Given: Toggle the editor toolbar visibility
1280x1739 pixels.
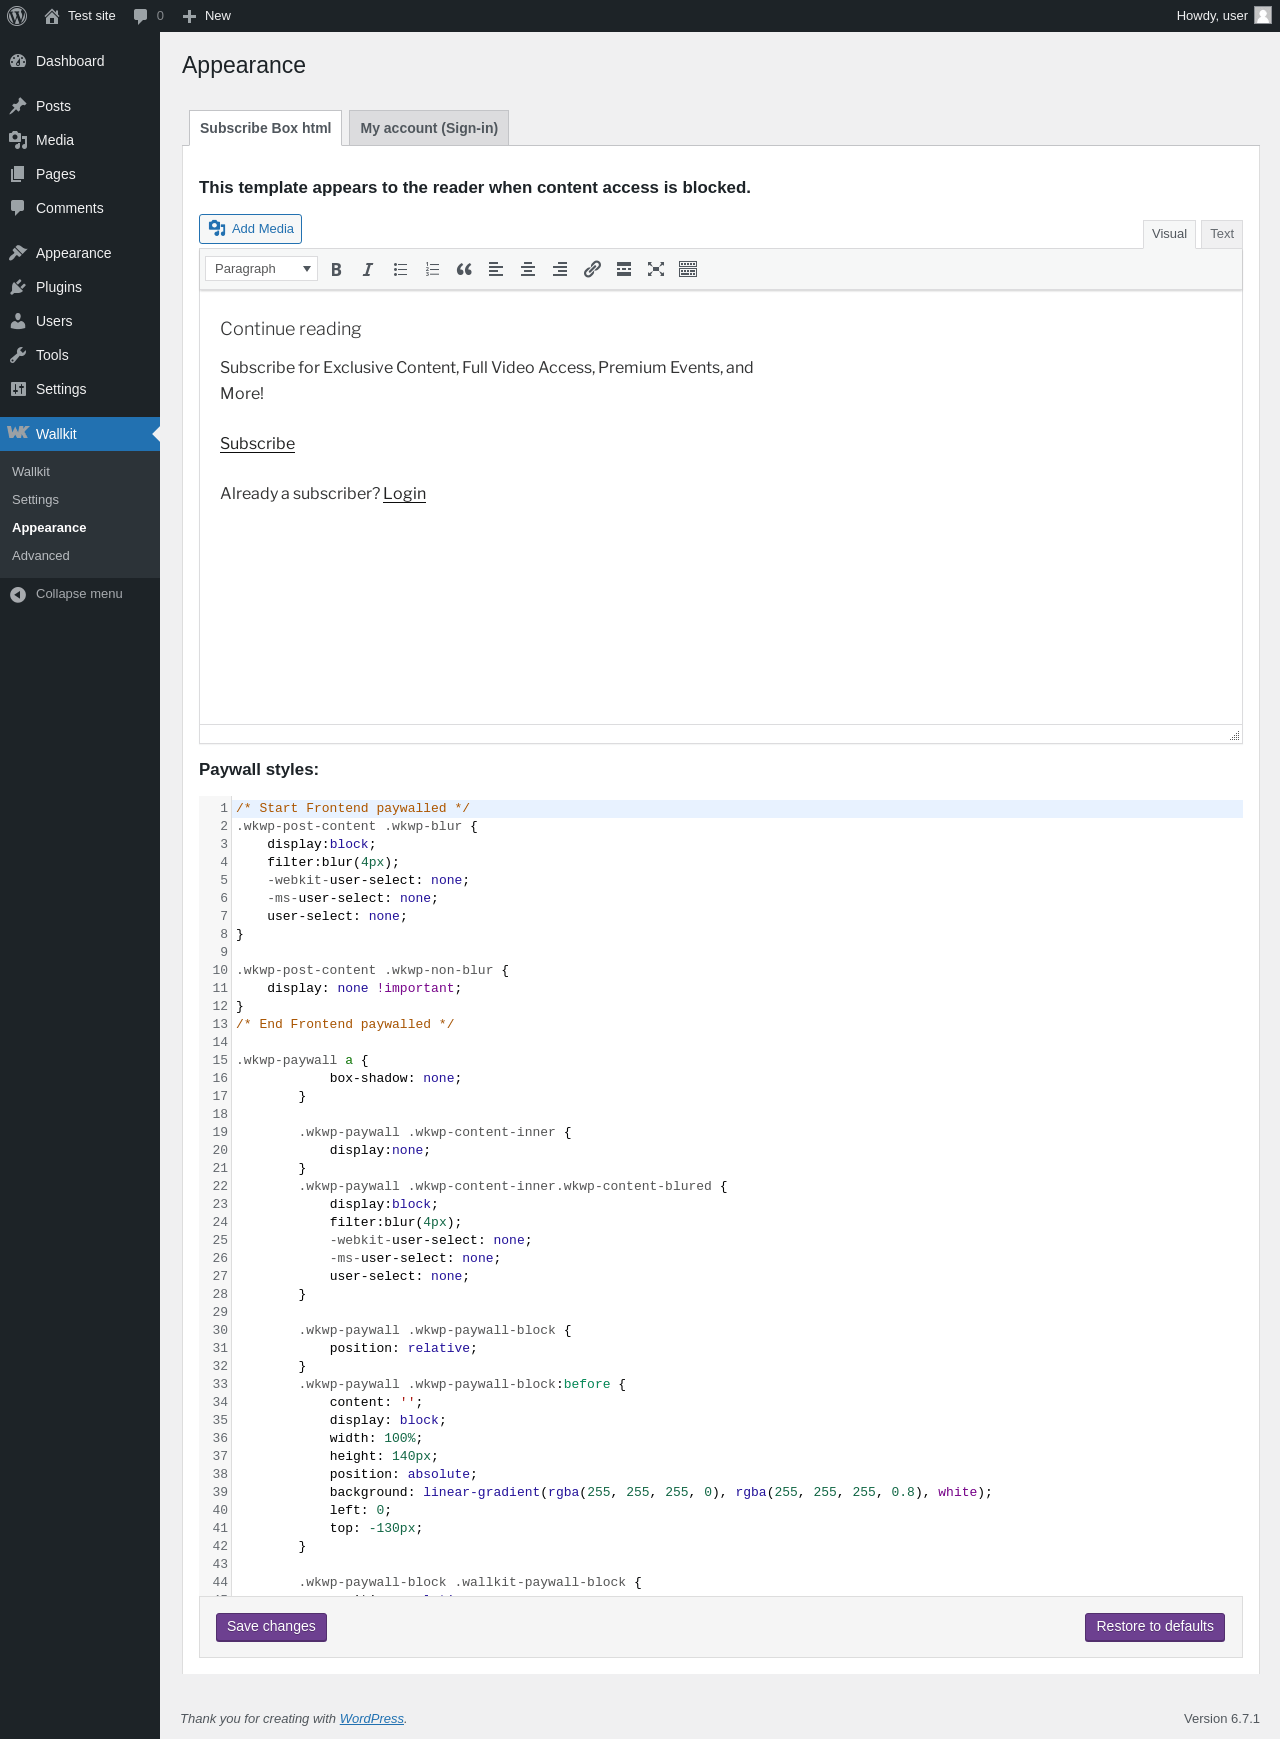Looking at the screenshot, I should (x=688, y=269).
